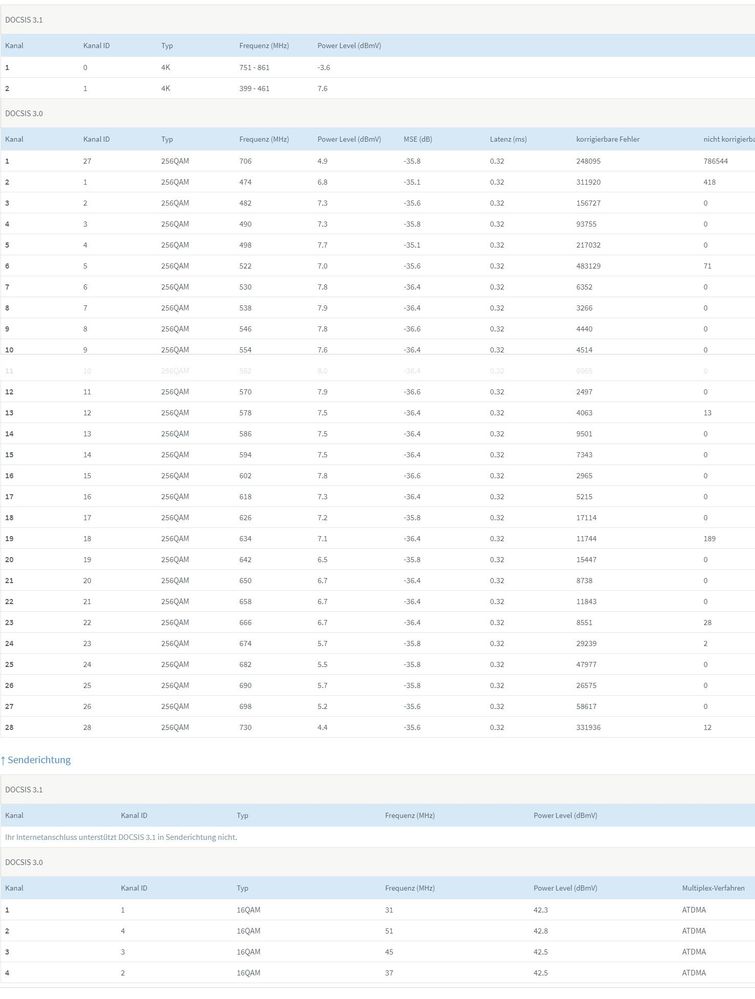Click the uncorrectable errors value 71
The height and width of the screenshot is (999, 755).
click(x=707, y=266)
